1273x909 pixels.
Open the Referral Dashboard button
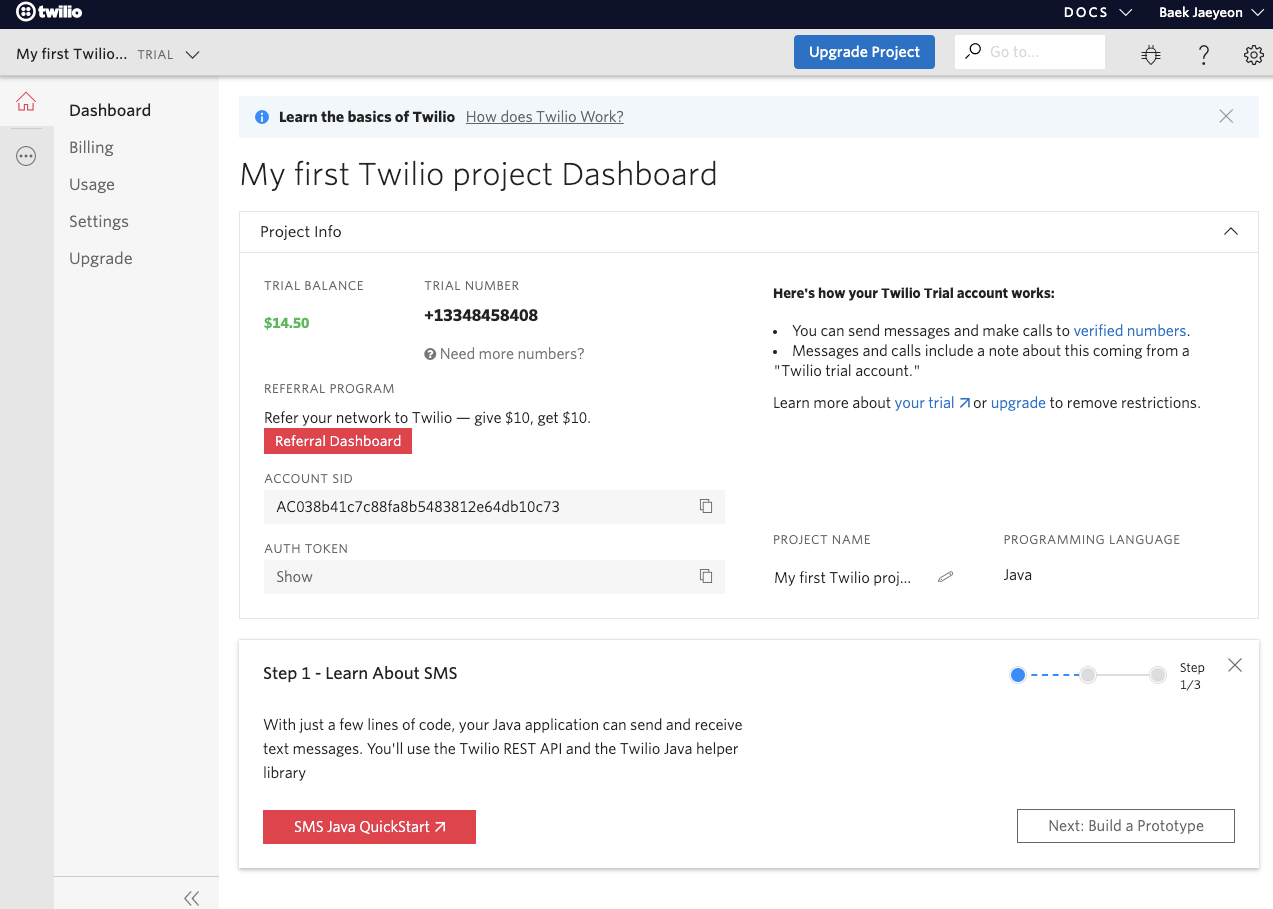point(338,441)
